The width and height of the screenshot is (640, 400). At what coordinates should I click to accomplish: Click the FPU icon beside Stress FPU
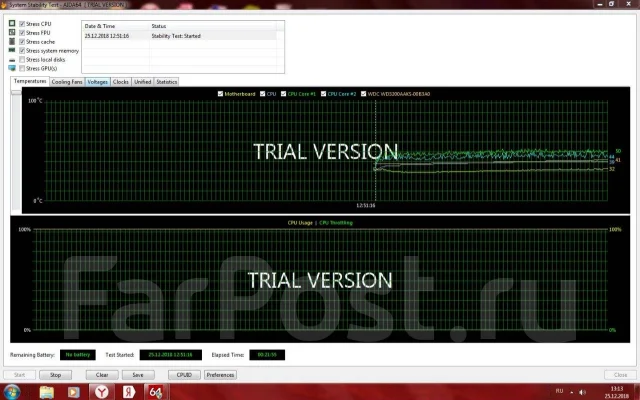point(12,32)
